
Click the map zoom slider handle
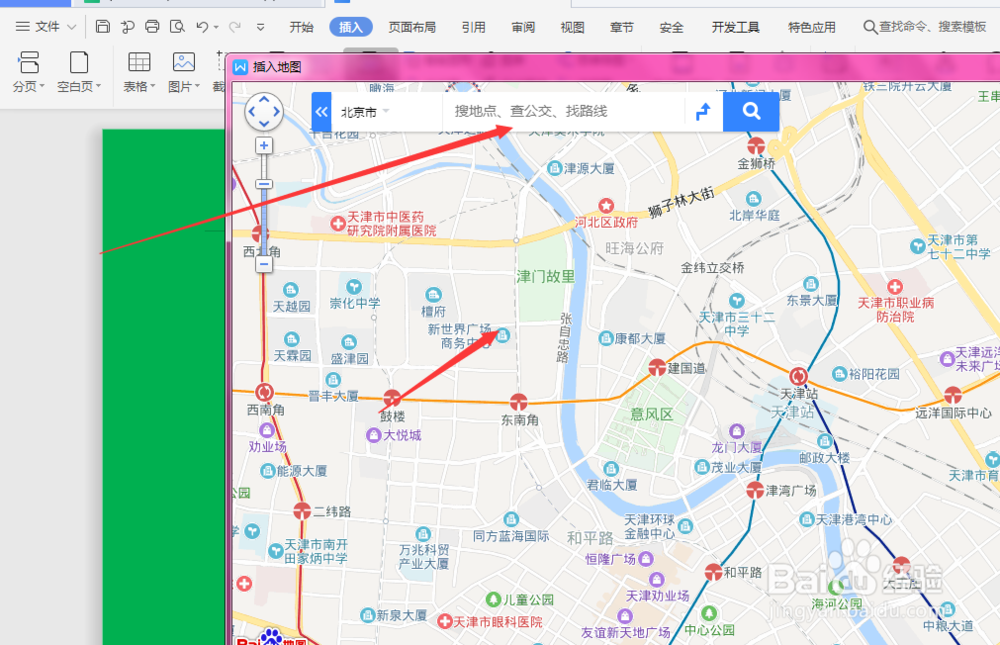click(264, 184)
